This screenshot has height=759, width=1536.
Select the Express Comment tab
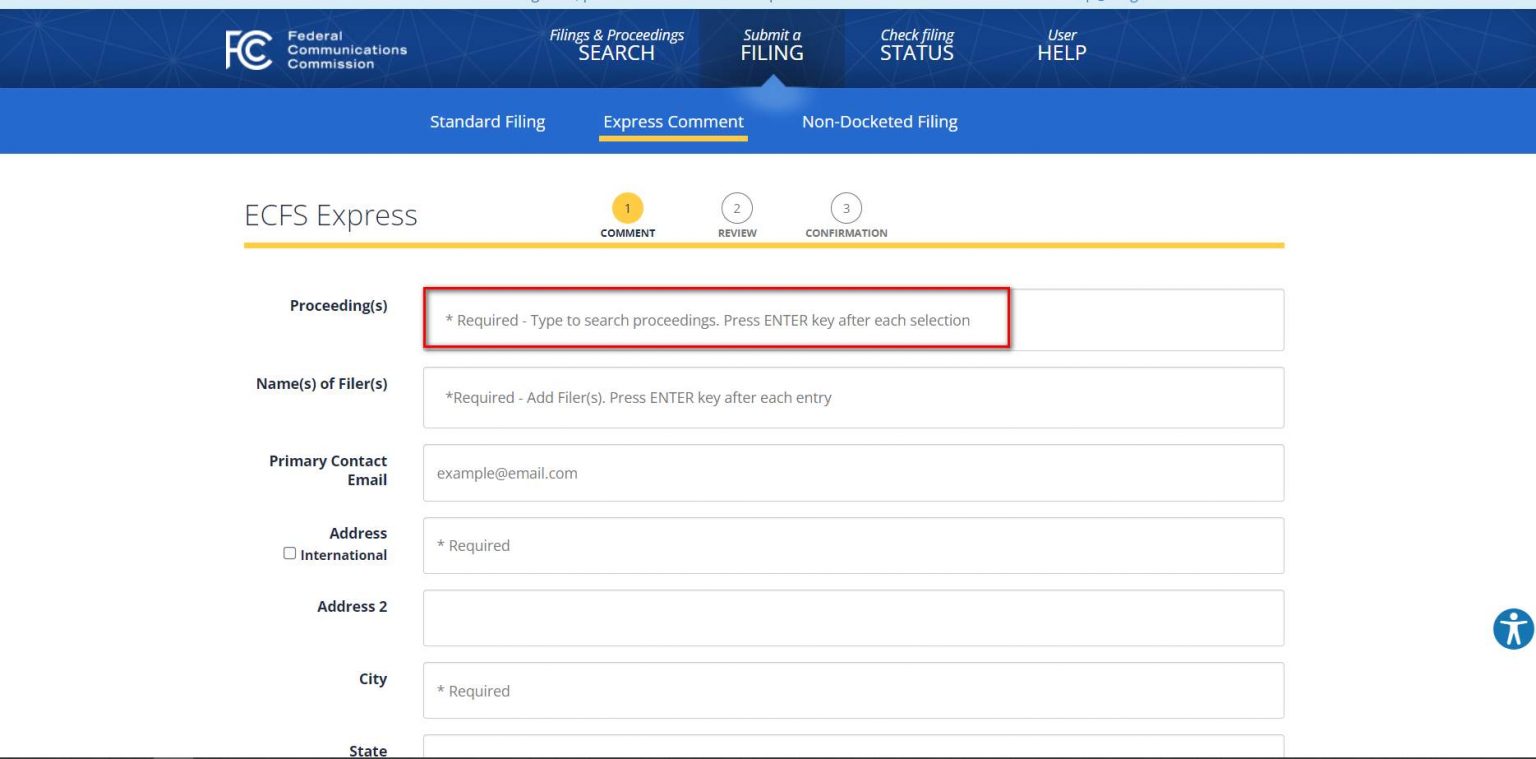click(x=673, y=122)
